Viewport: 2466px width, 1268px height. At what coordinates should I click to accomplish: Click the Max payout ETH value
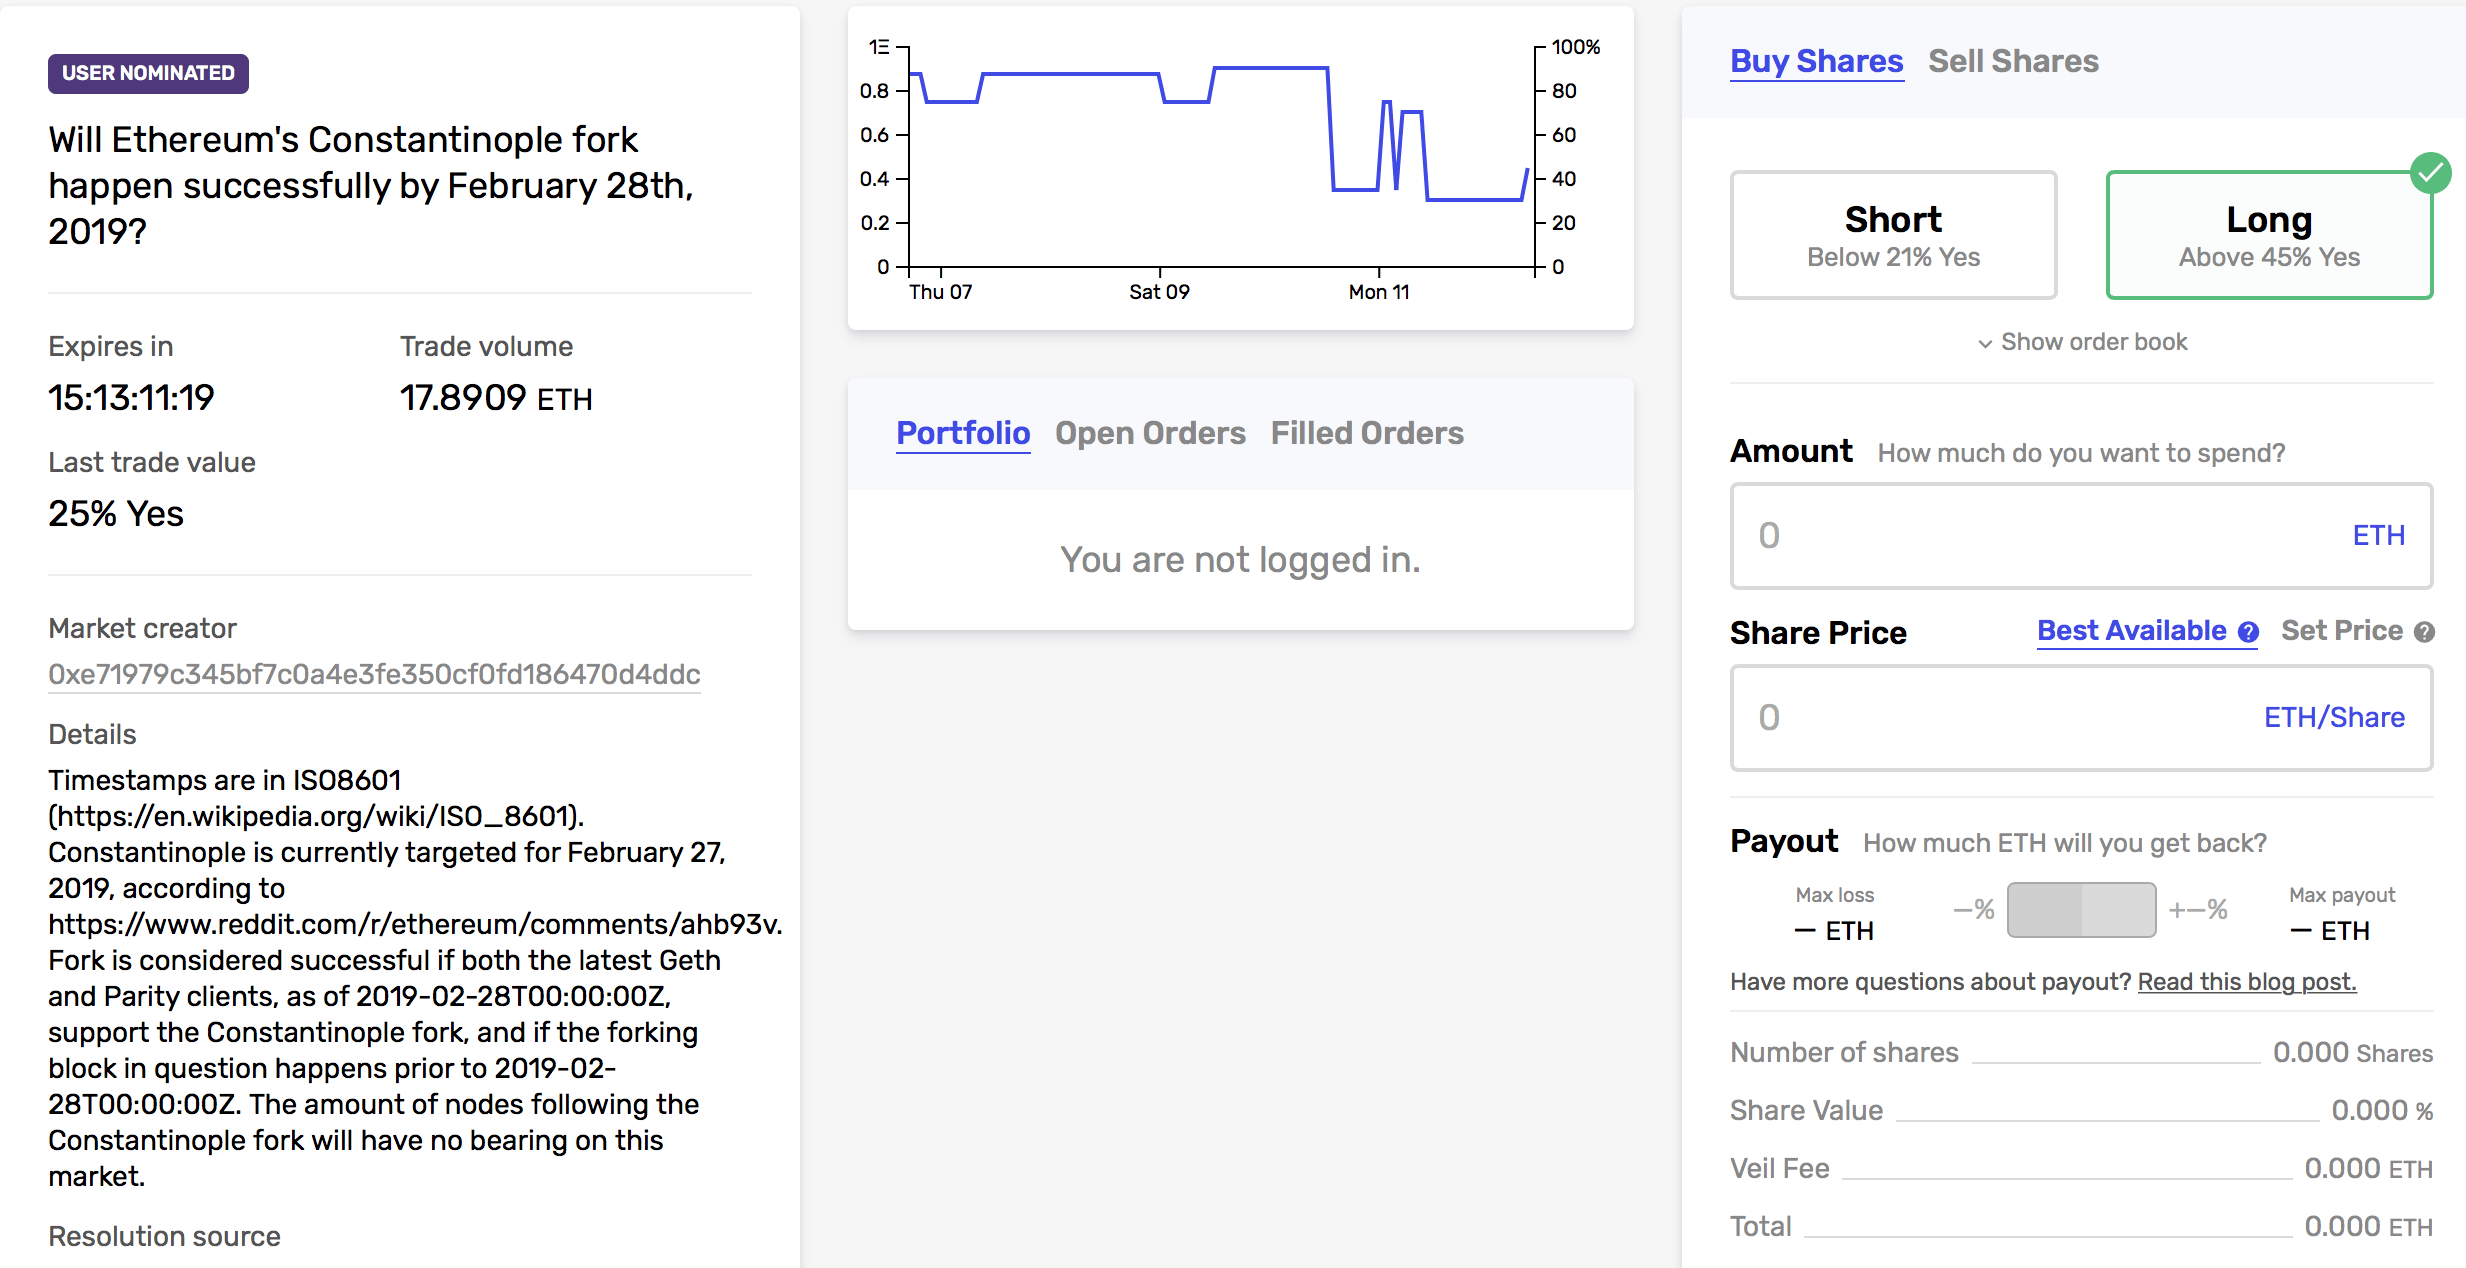2330,931
